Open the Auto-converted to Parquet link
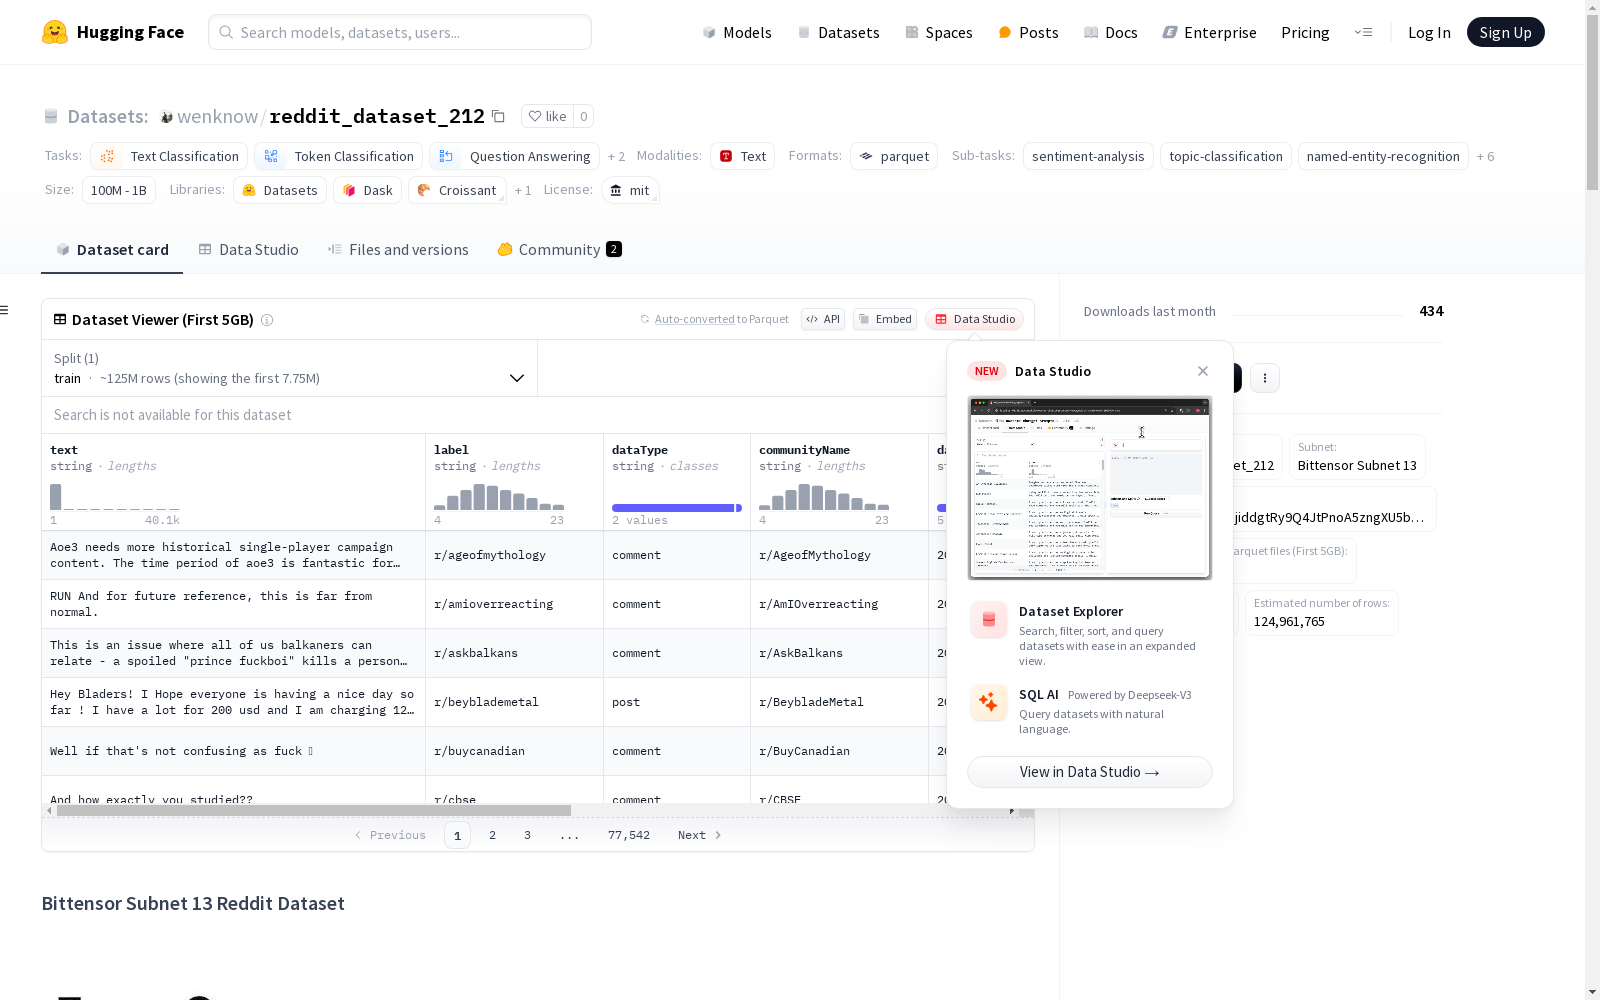The height and width of the screenshot is (1000, 1600). pyautogui.click(x=695, y=319)
